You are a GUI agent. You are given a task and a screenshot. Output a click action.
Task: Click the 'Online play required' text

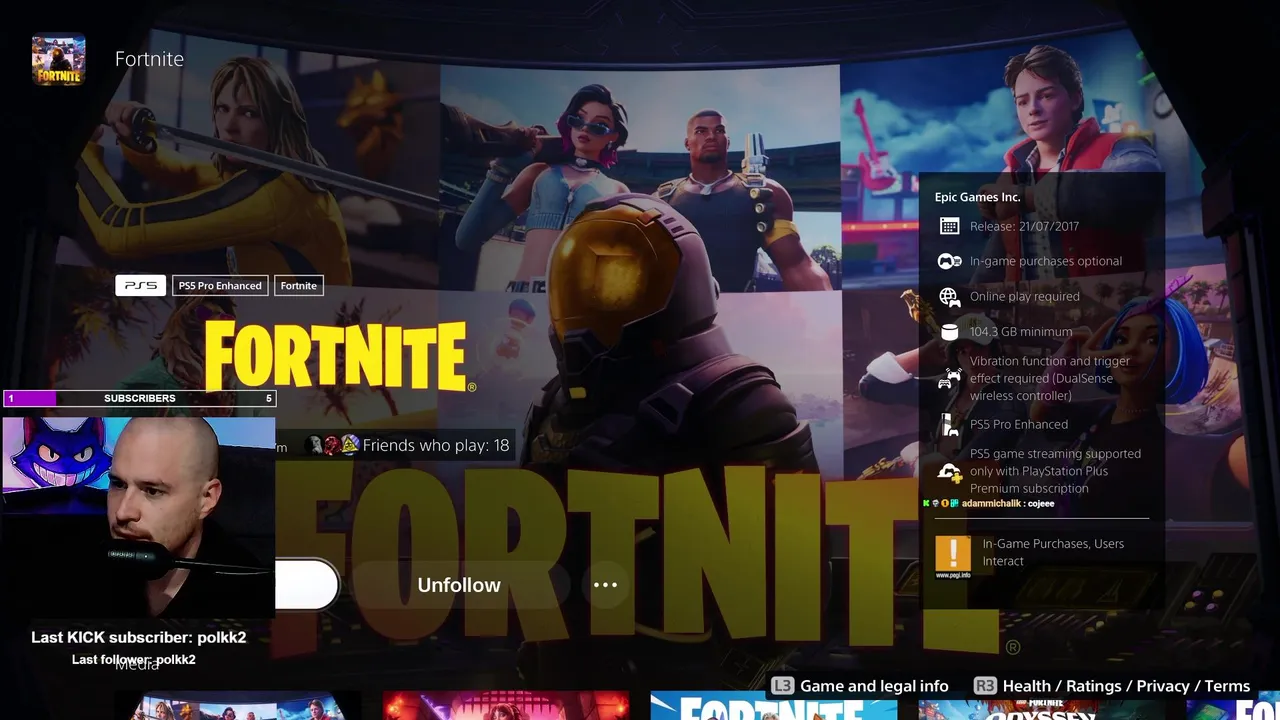coord(1024,296)
